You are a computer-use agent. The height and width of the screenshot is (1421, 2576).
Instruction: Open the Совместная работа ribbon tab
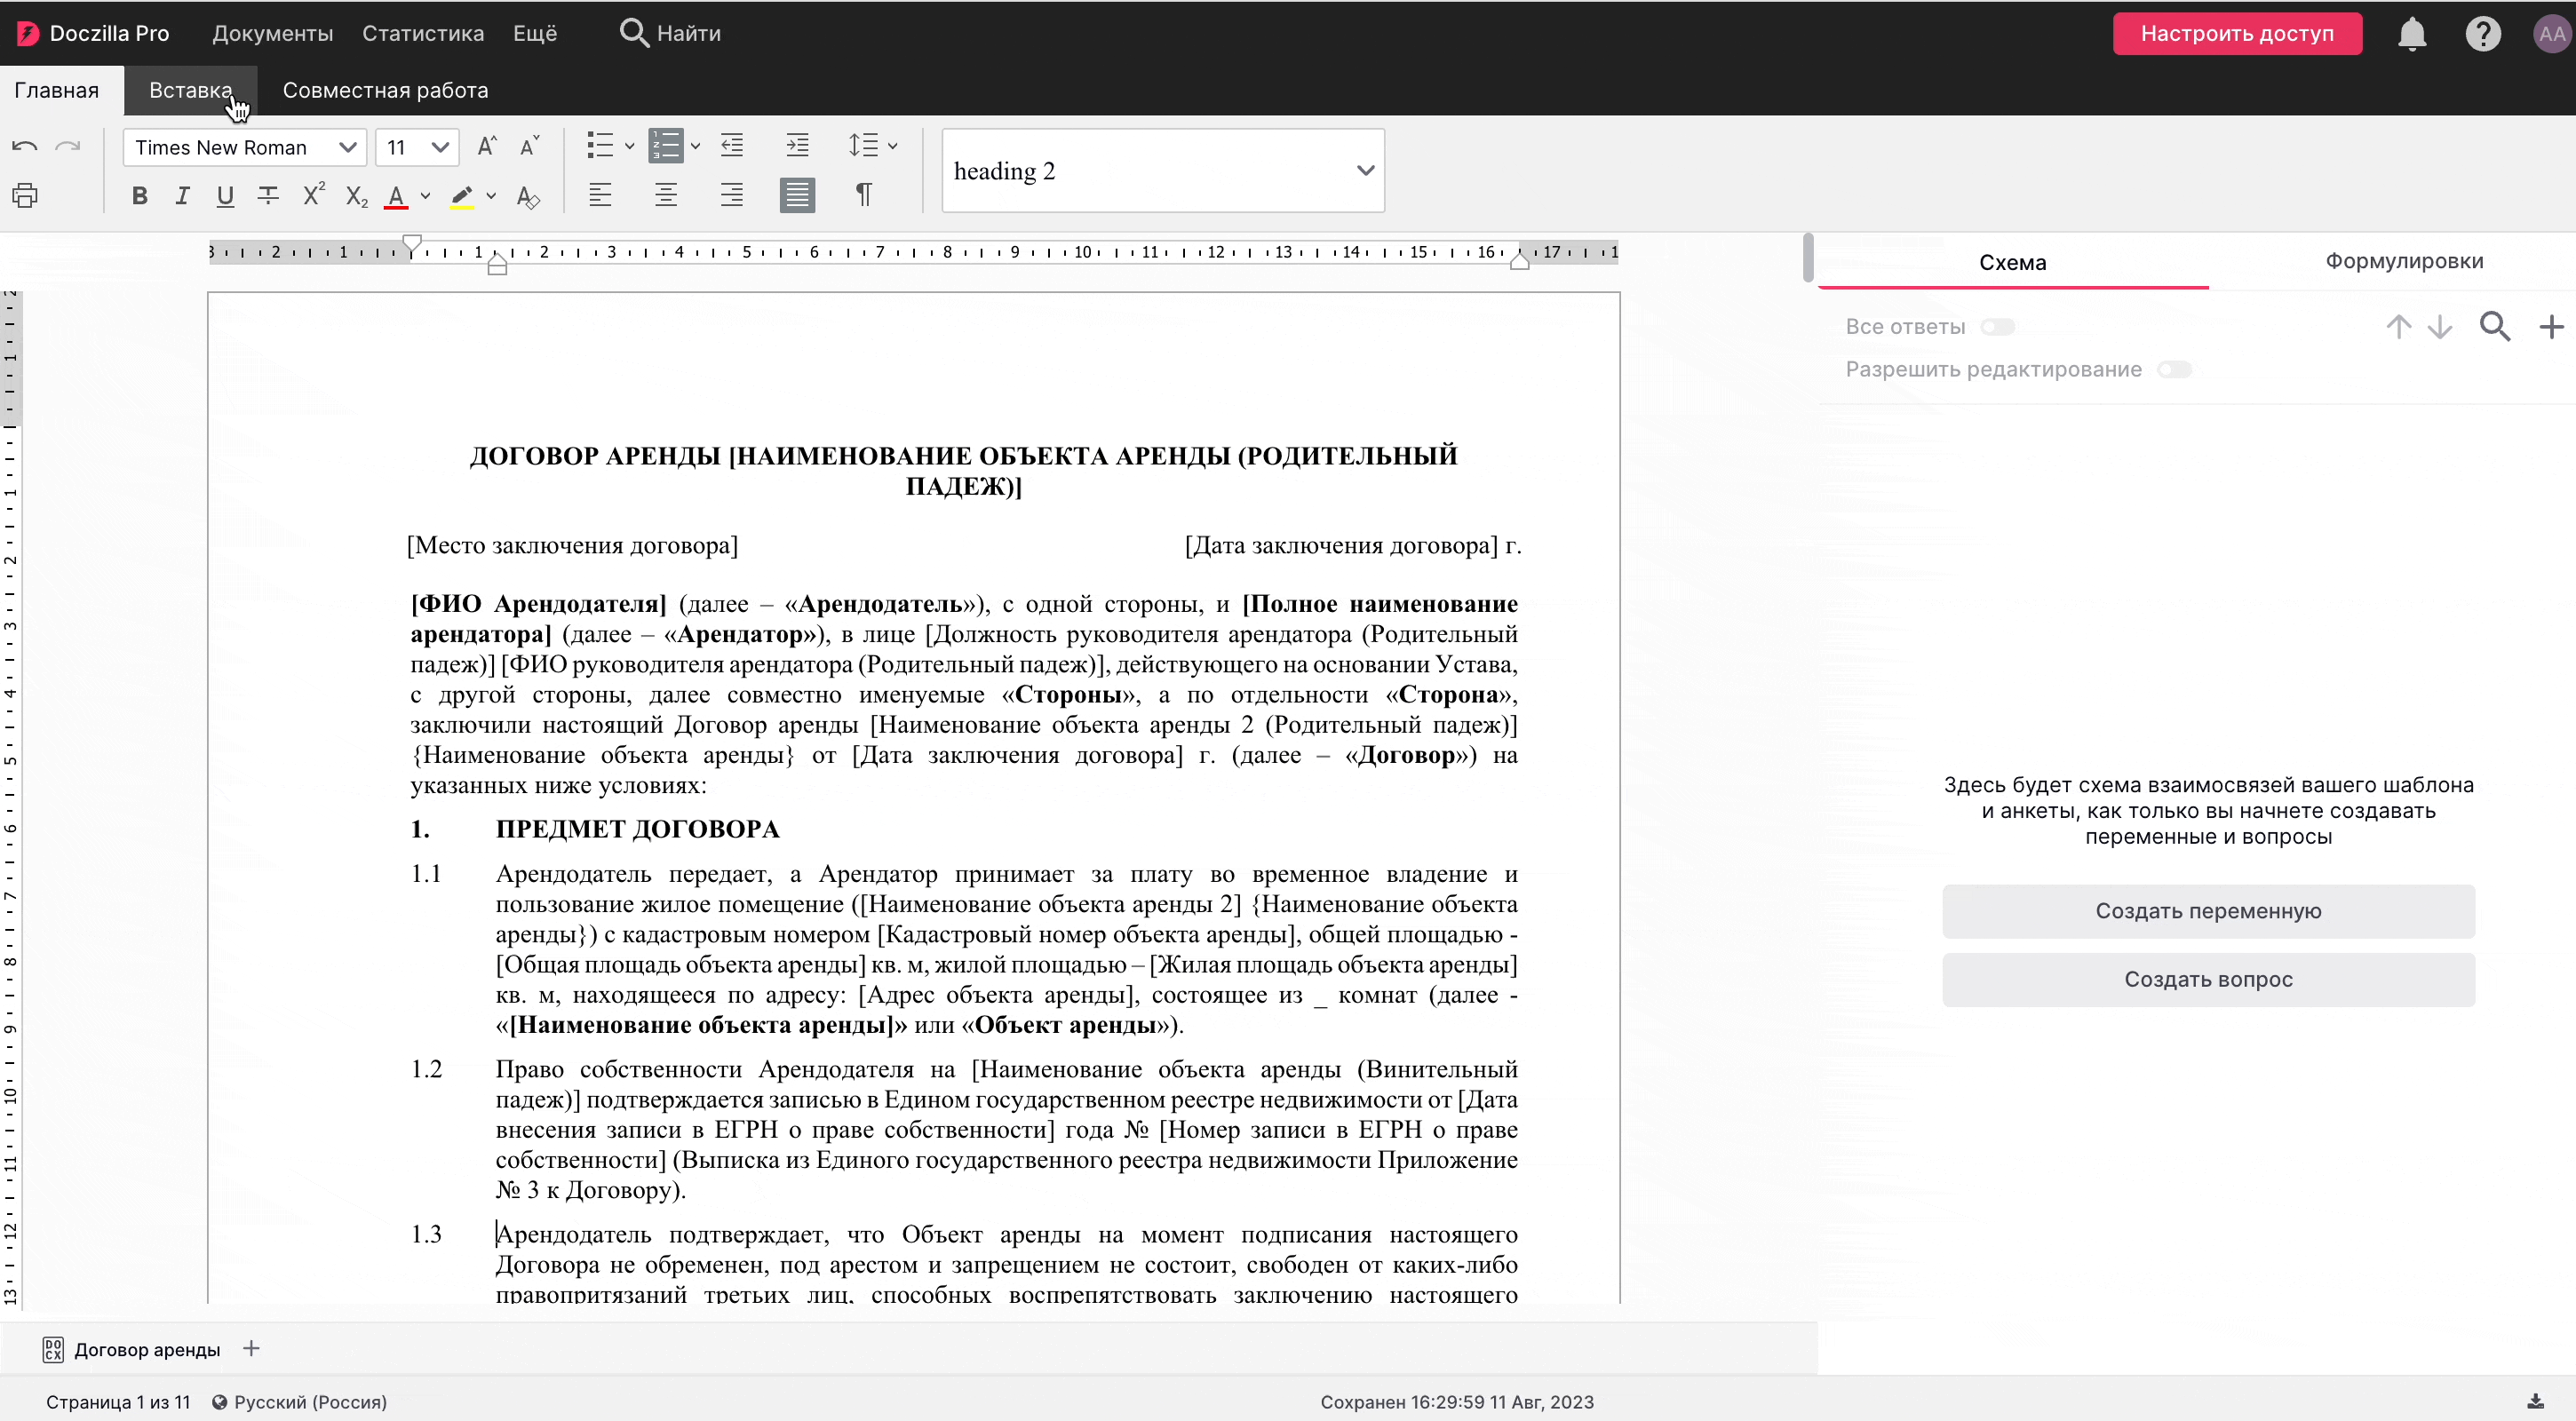click(x=385, y=90)
